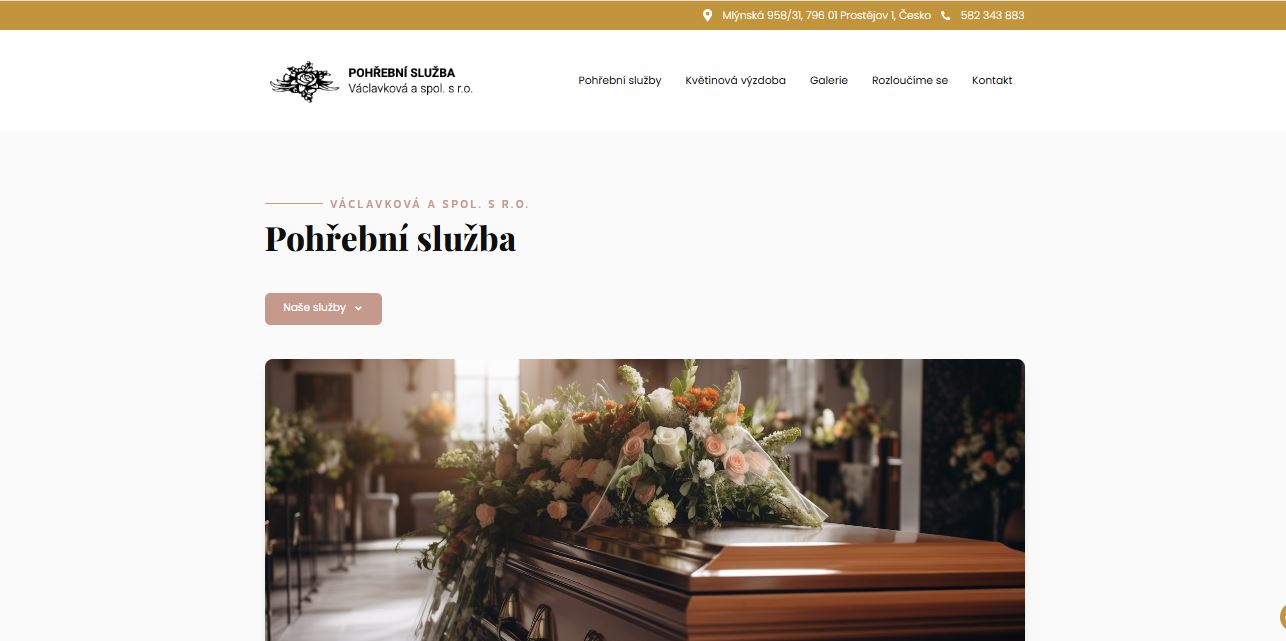Click the location pin icon in top bar
Screen dimensions: 1286x641
[x=707, y=15]
